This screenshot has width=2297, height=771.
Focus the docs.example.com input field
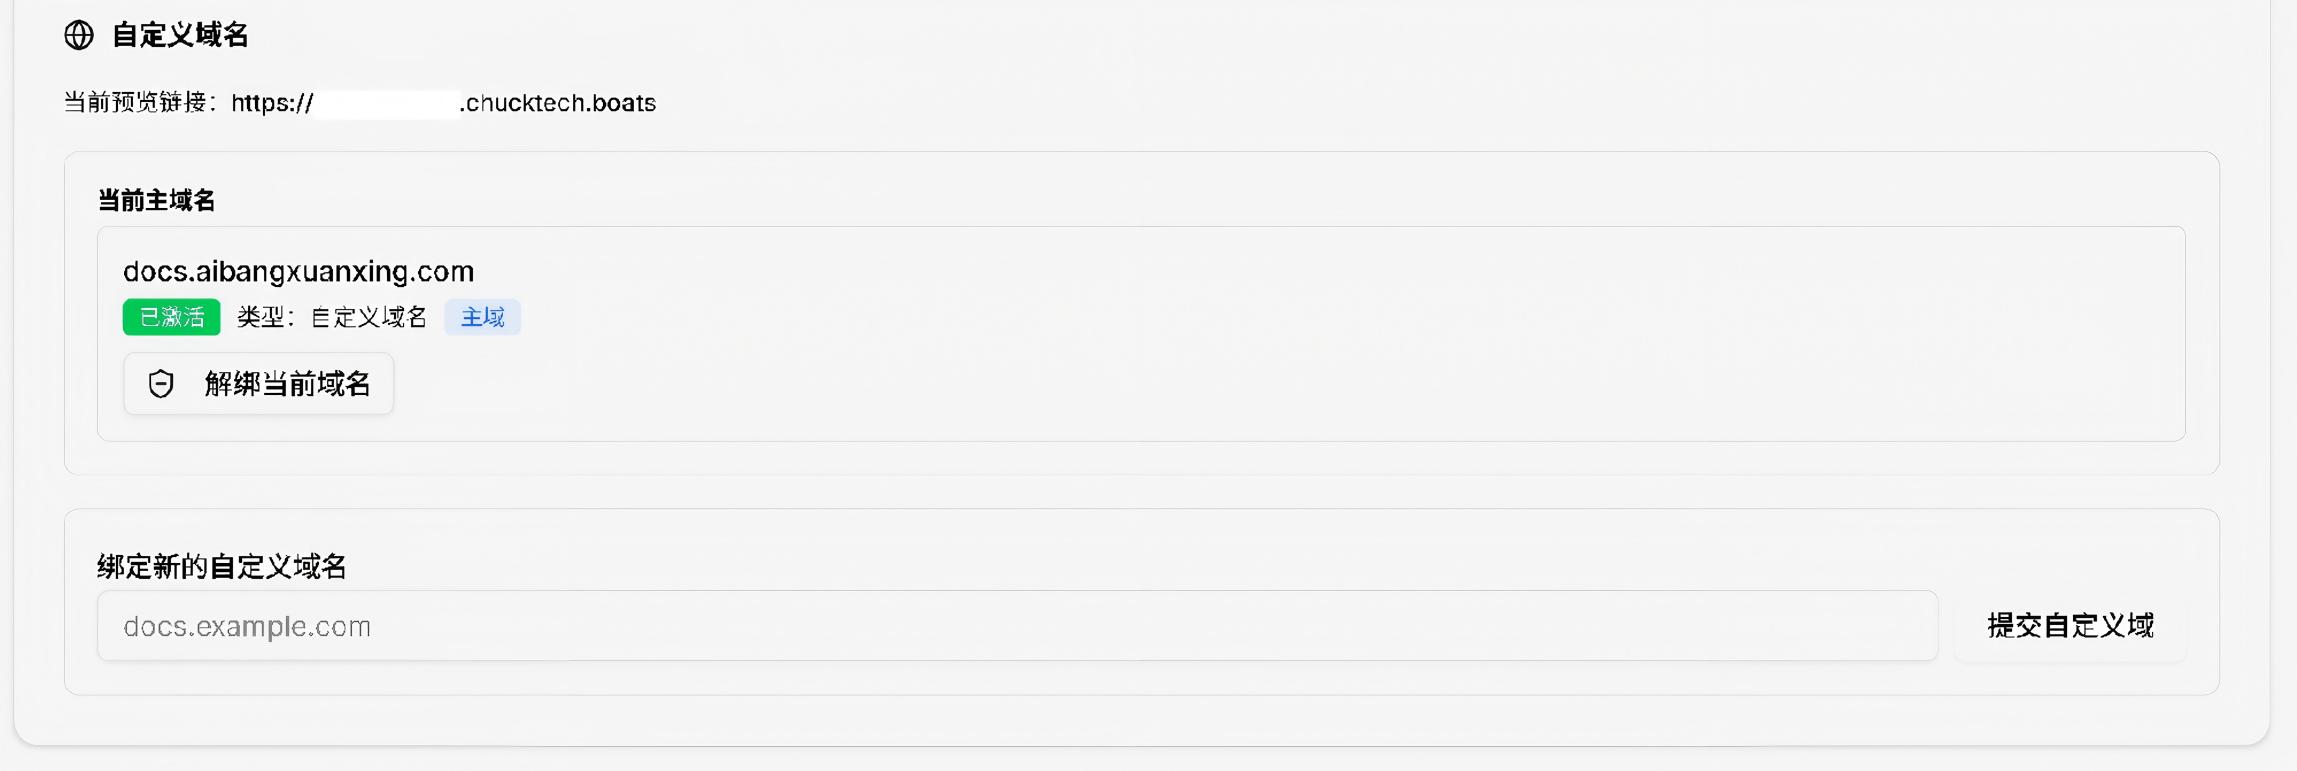point(1016,626)
